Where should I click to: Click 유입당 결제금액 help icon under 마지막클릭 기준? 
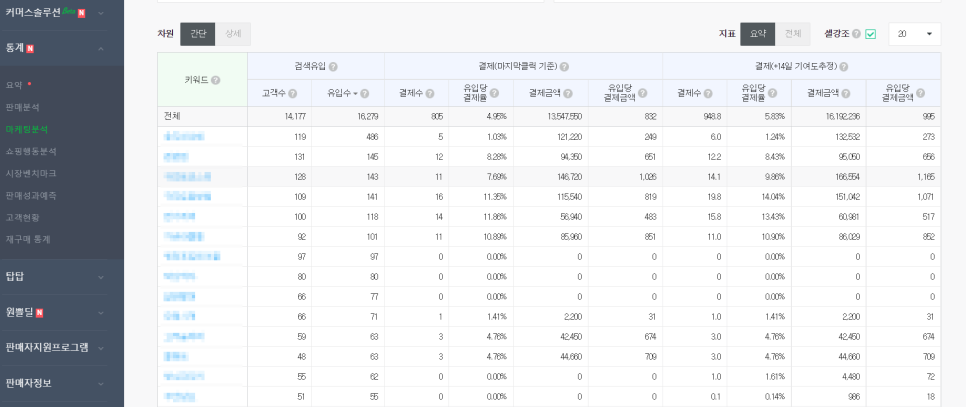coord(643,93)
